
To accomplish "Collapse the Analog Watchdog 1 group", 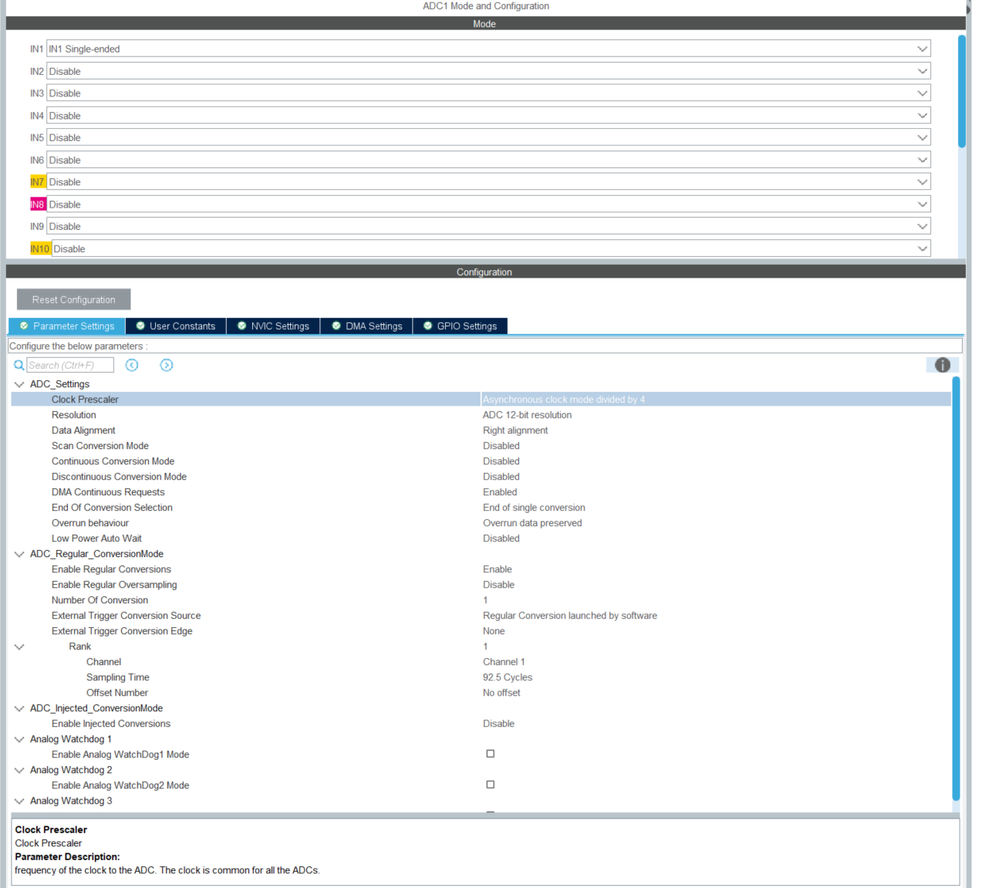I will [x=19, y=739].
